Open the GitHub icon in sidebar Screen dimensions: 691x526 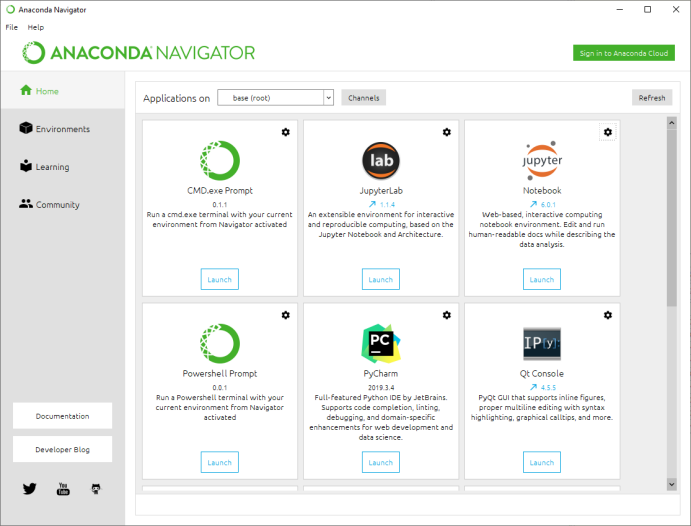click(96, 489)
